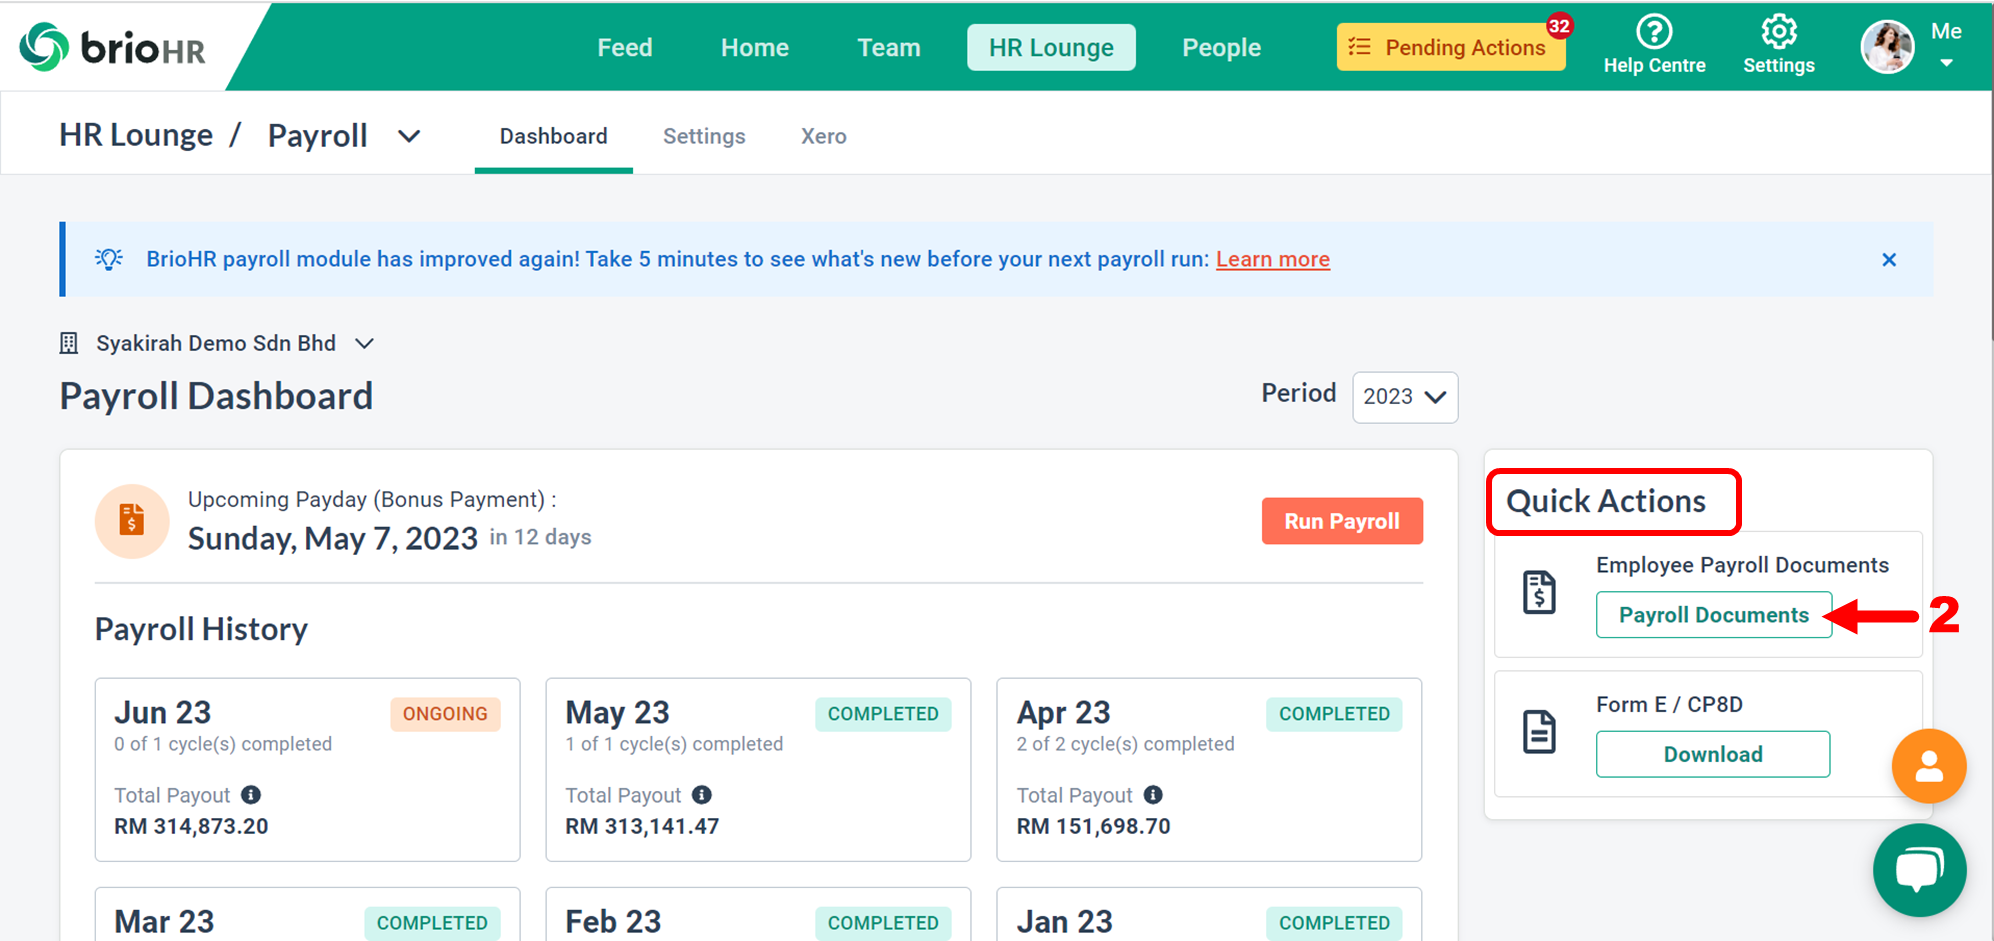Image resolution: width=1994 pixels, height=941 pixels.
Task: Select HR Lounge in top navigation
Action: pos(1051,47)
